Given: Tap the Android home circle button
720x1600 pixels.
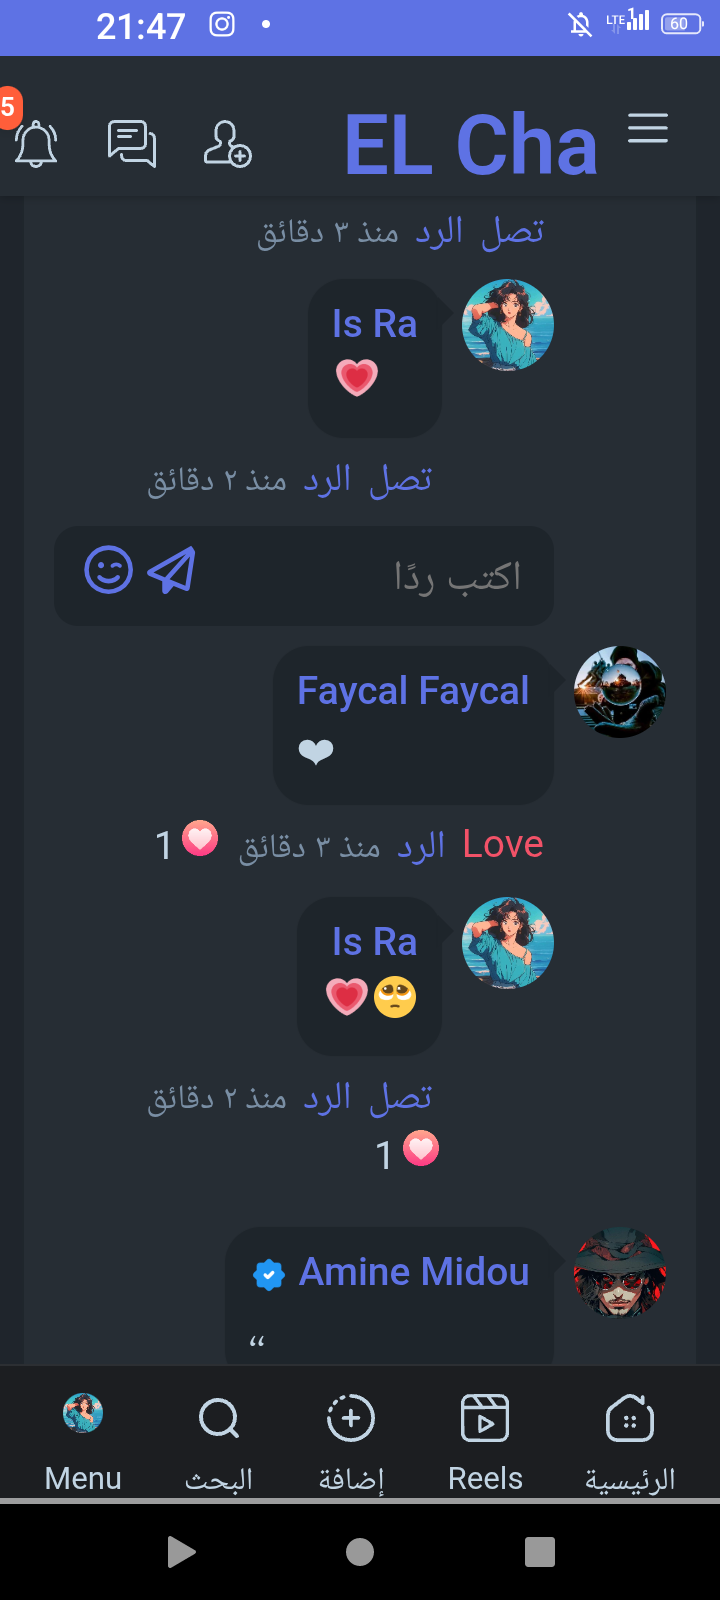Looking at the screenshot, I should [360, 1552].
